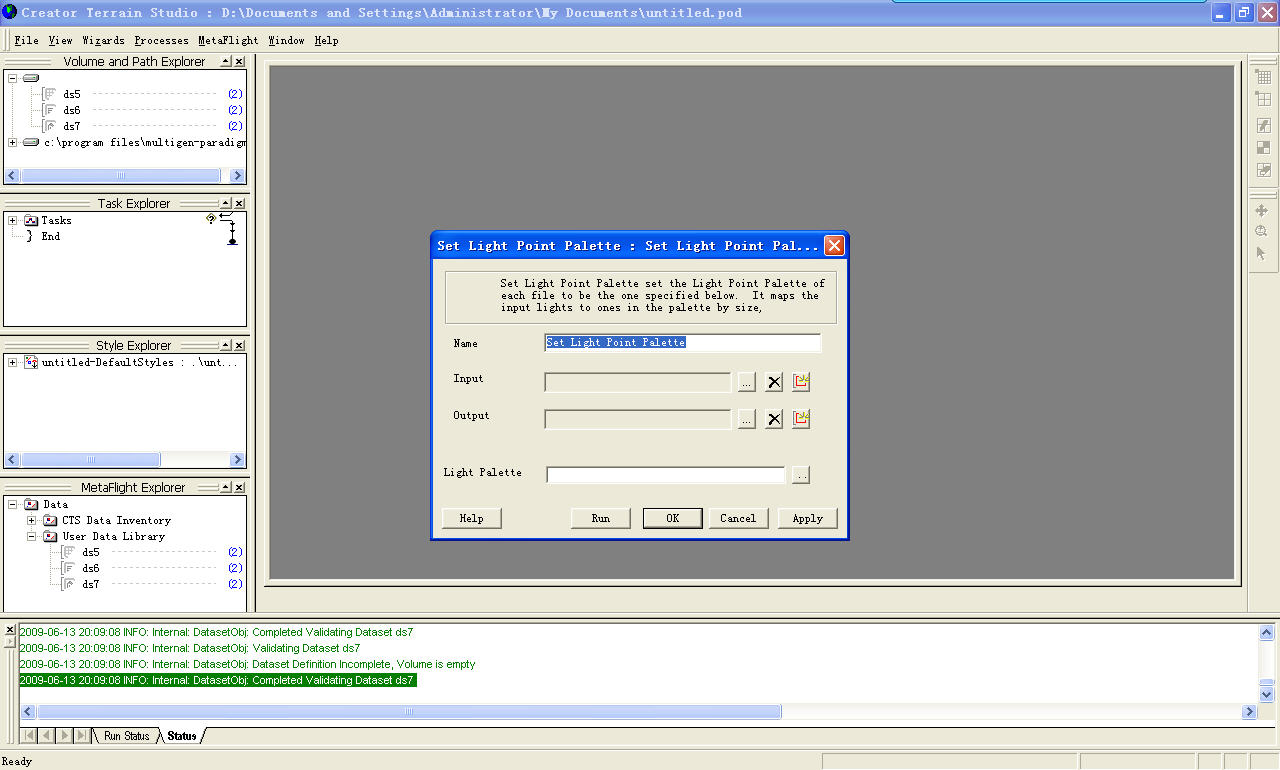
Task: Click the Data folder icon in MetaFlight Explorer
Action: [31, 504]
